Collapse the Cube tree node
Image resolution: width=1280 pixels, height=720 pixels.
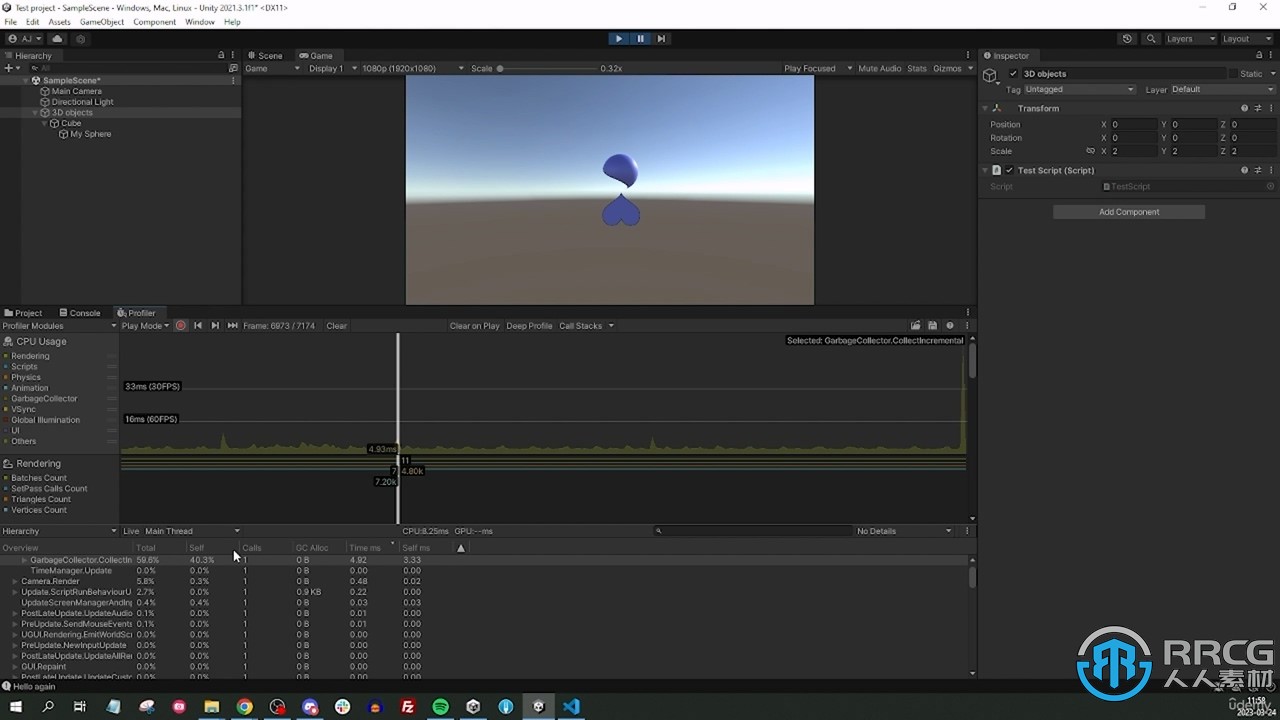(x=45, y=124)
